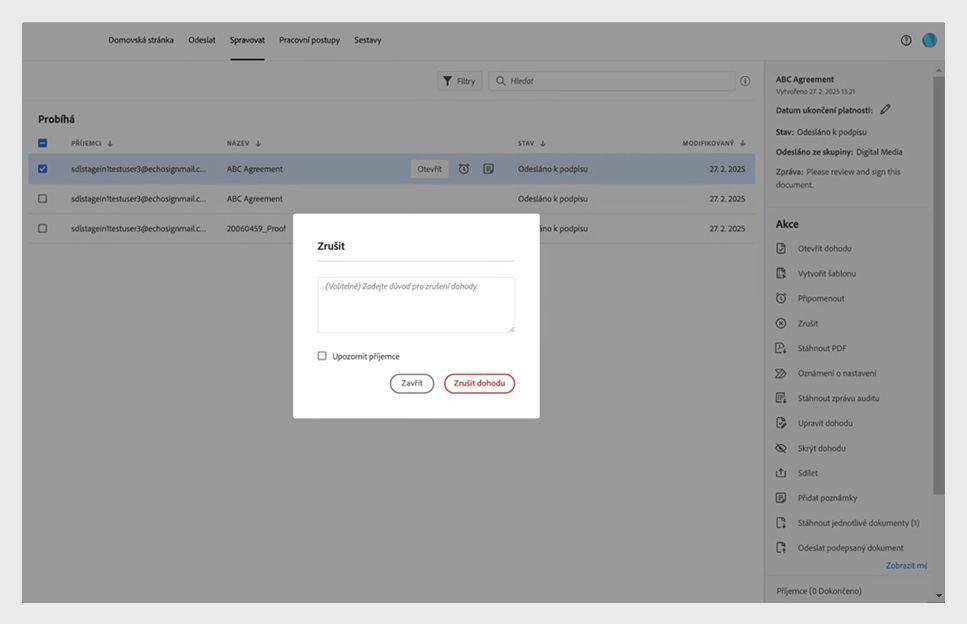Click the 20060459_Proof agreement name
Image resolution: width=967 pixels, height=624 pixels.
[x=256, y=228]
